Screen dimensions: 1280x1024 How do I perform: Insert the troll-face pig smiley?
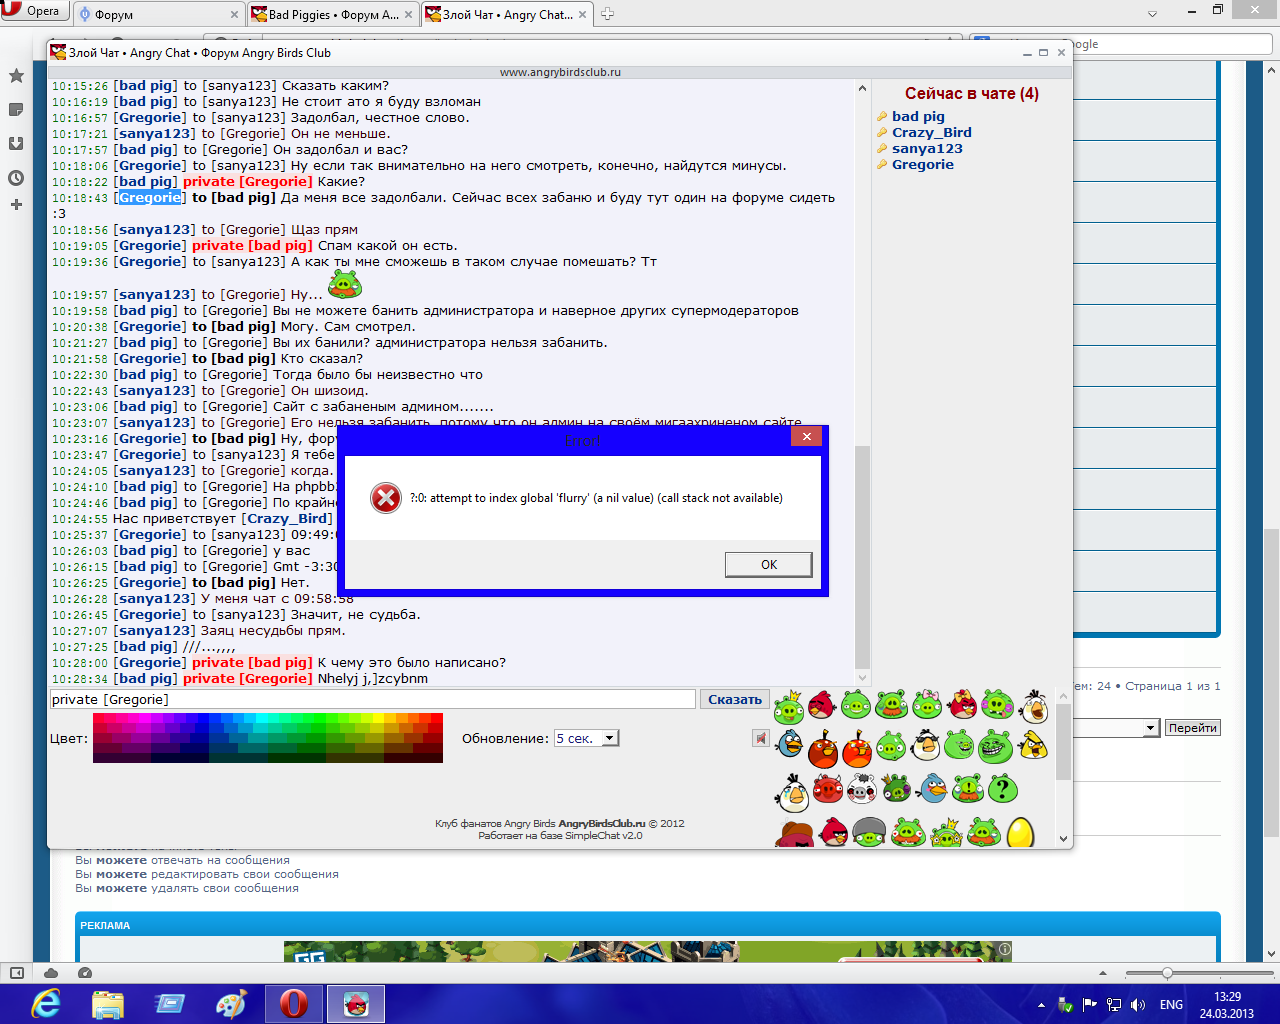coord(995,746)
